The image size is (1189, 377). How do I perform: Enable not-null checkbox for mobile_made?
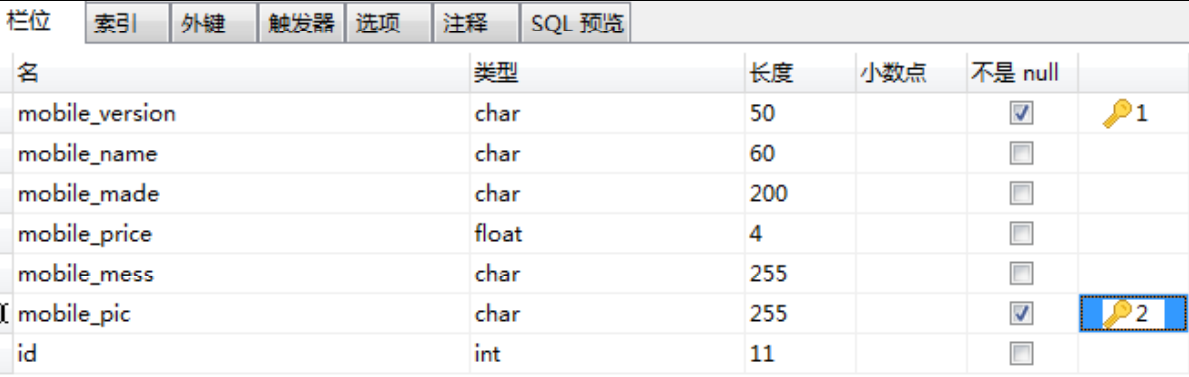point(1021,194)
